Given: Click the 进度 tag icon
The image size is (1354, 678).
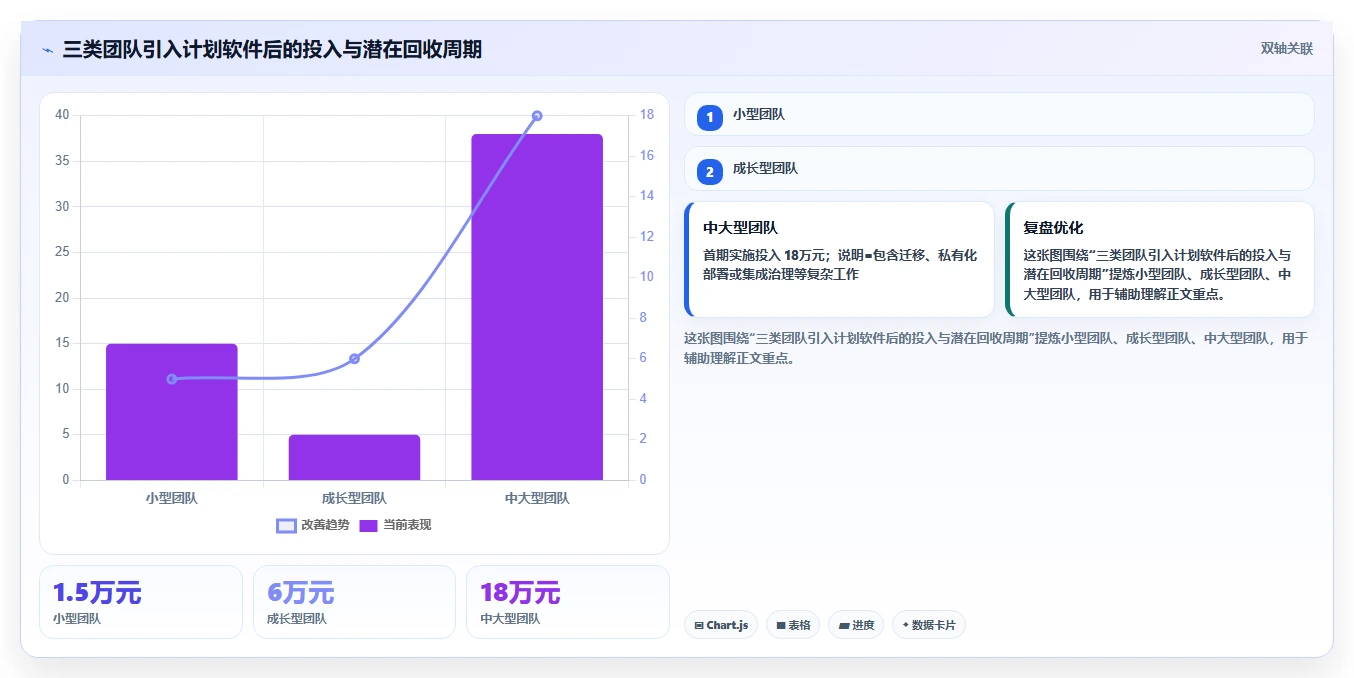Looking at the screenshot, I should (x=844, y=626).
